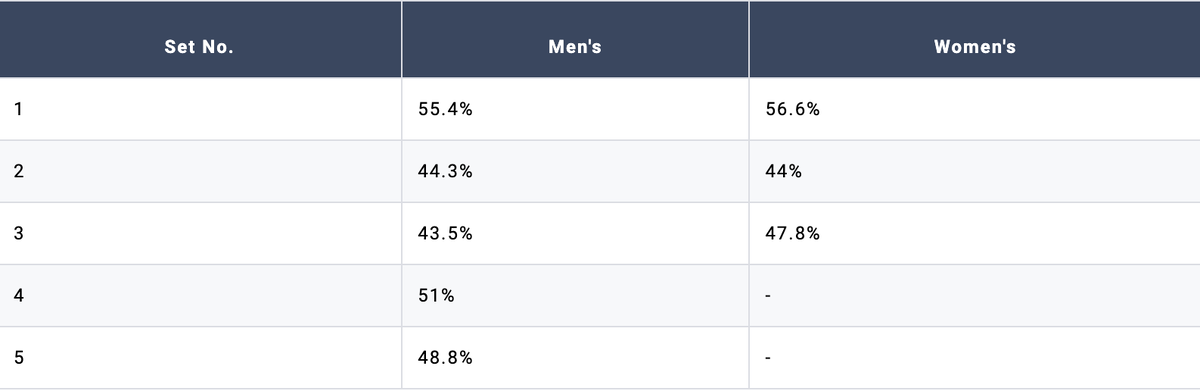Image resolution: width=1200 pixels, height=391 pixels.
Task: Click the Men's 51% value
Action: pyautogui.click(x=436, y=295)
